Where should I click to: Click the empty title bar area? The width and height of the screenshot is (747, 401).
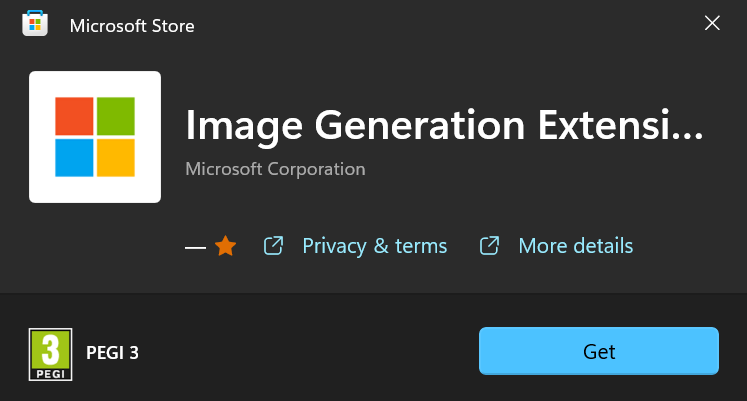[450, 25]
